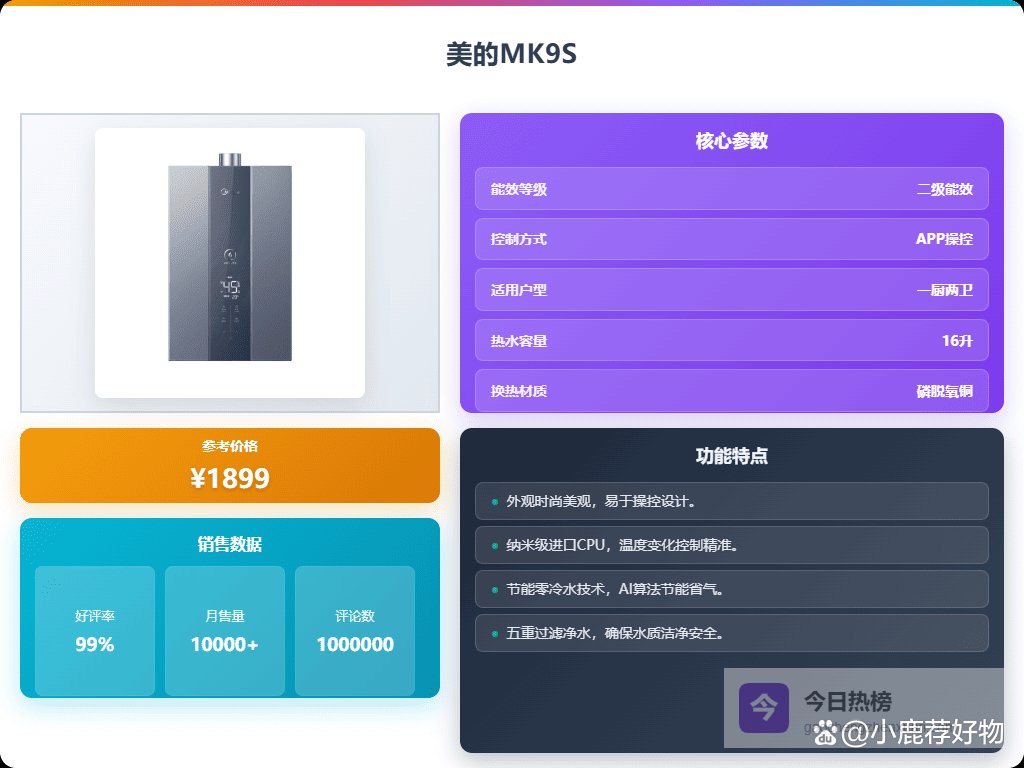Click the ¥1899 reference price card

pyautogui.click(x=230, y=466)
